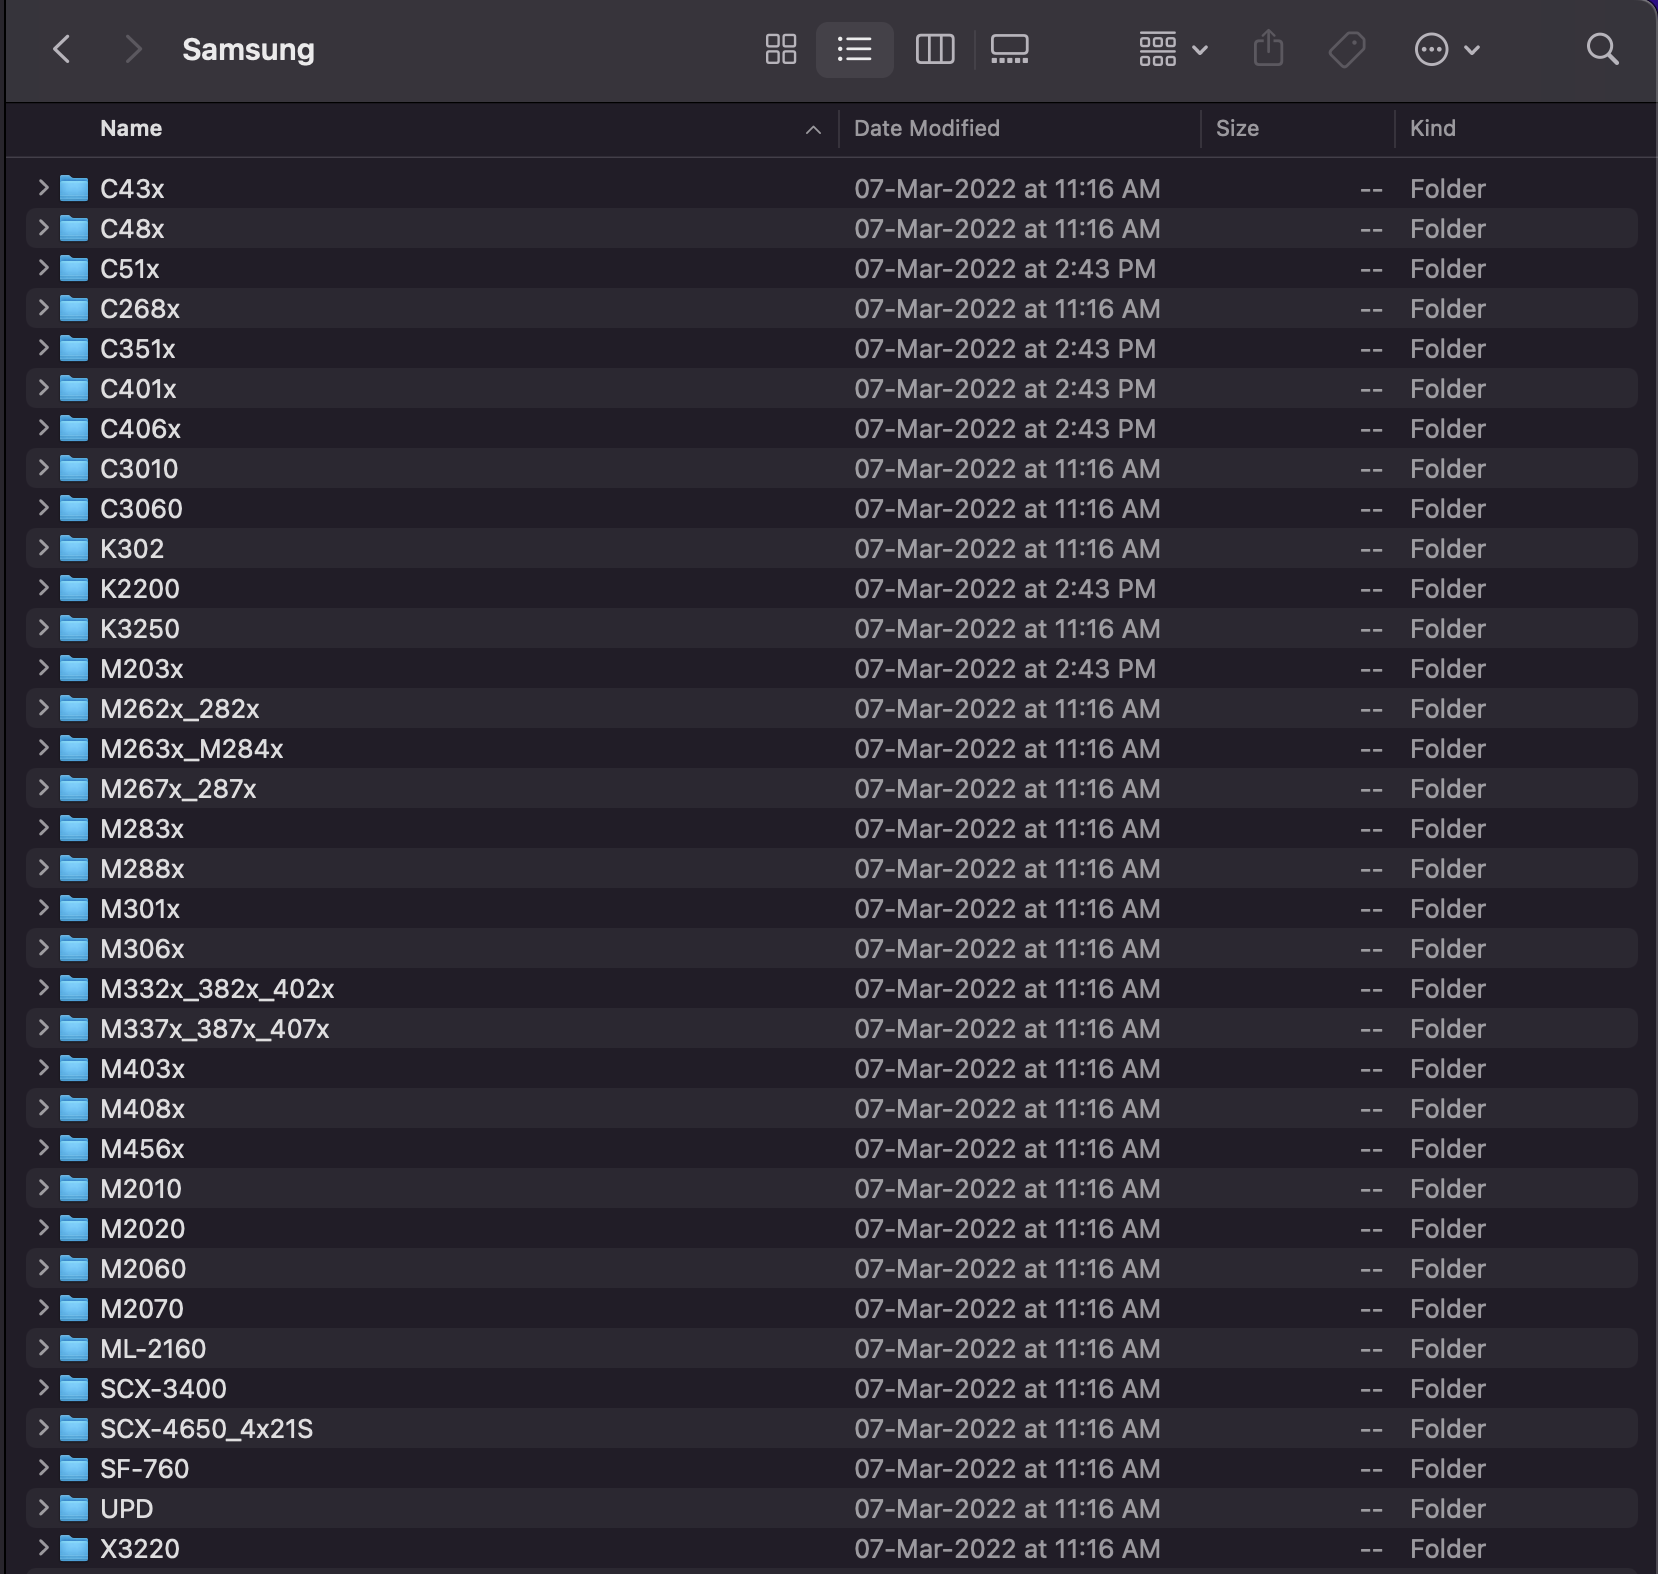This screenshot has height=1574, width=1658.
Task: Select the X3220 folder name
Action: point(140,1549)
